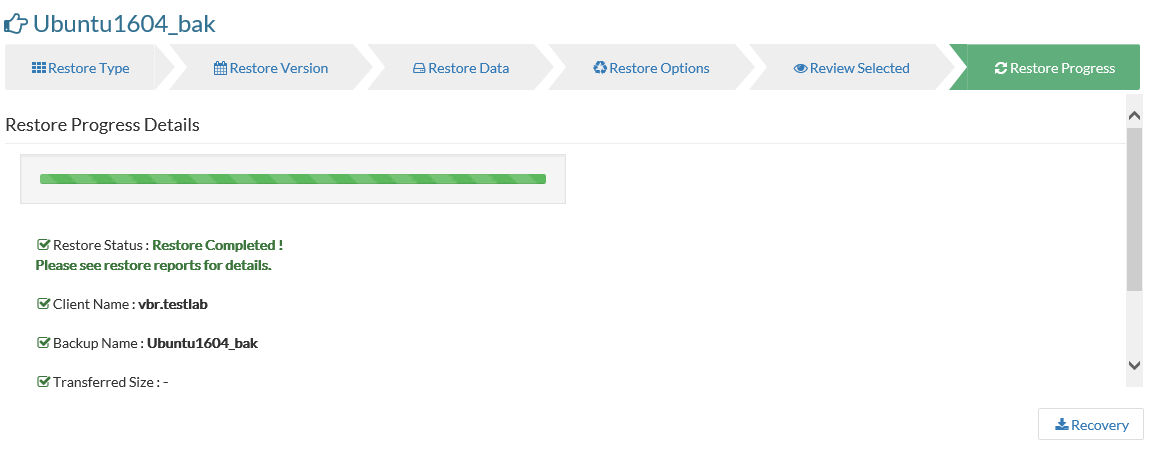This screenshot has height=453, width=1156.
Task: Click the drive icon in Restore Data step
Action: [x=419, y=69]
